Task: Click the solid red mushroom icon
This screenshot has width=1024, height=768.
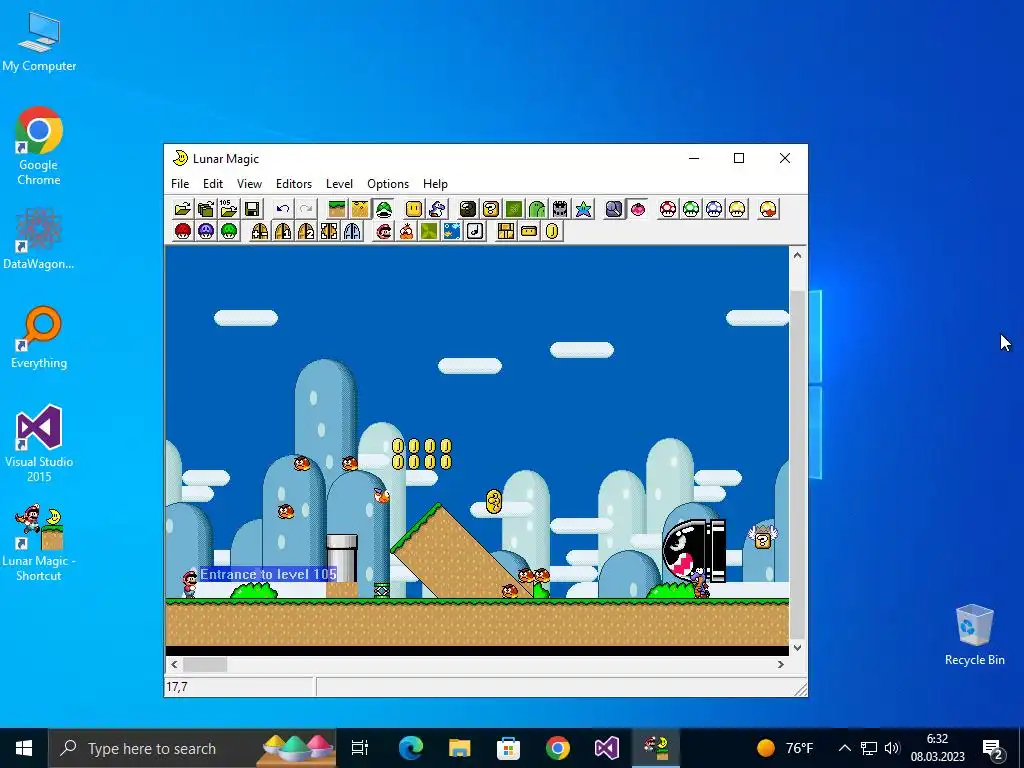Action: pyautogui.click(x=183, y=231)
